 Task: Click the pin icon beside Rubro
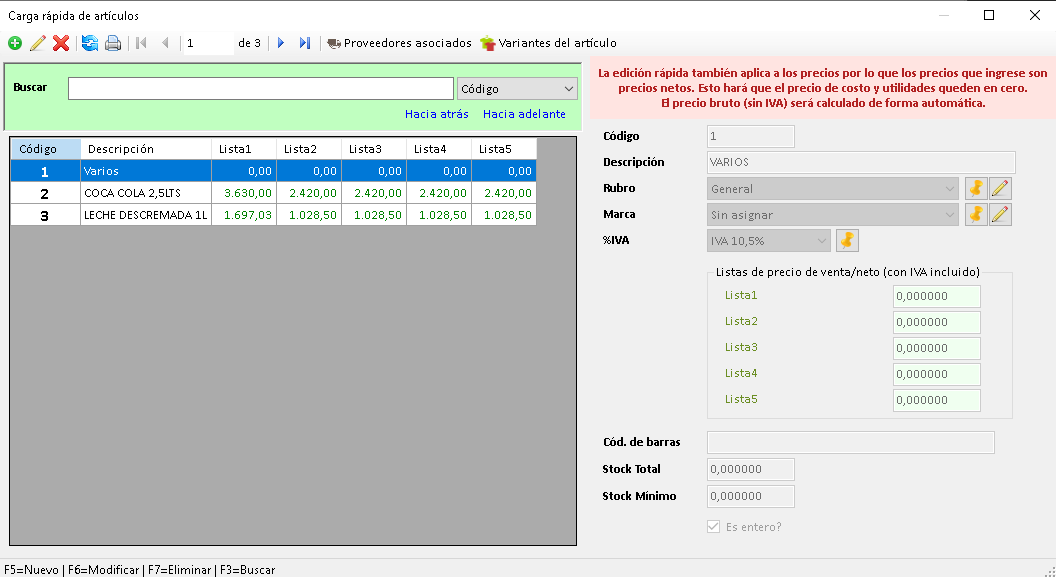click(976, 188)
